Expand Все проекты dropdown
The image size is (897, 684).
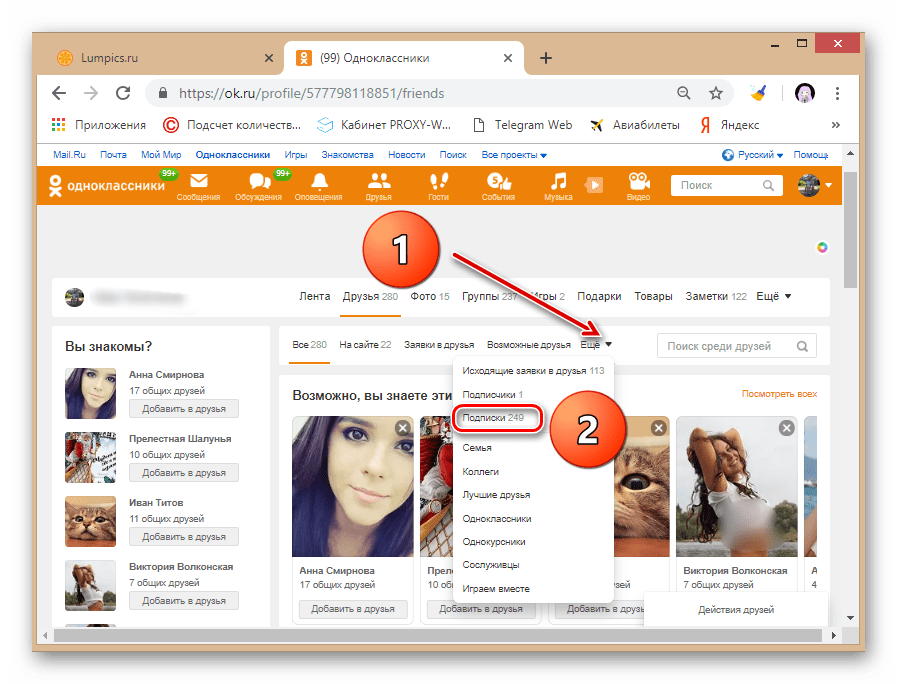[514, 155]
